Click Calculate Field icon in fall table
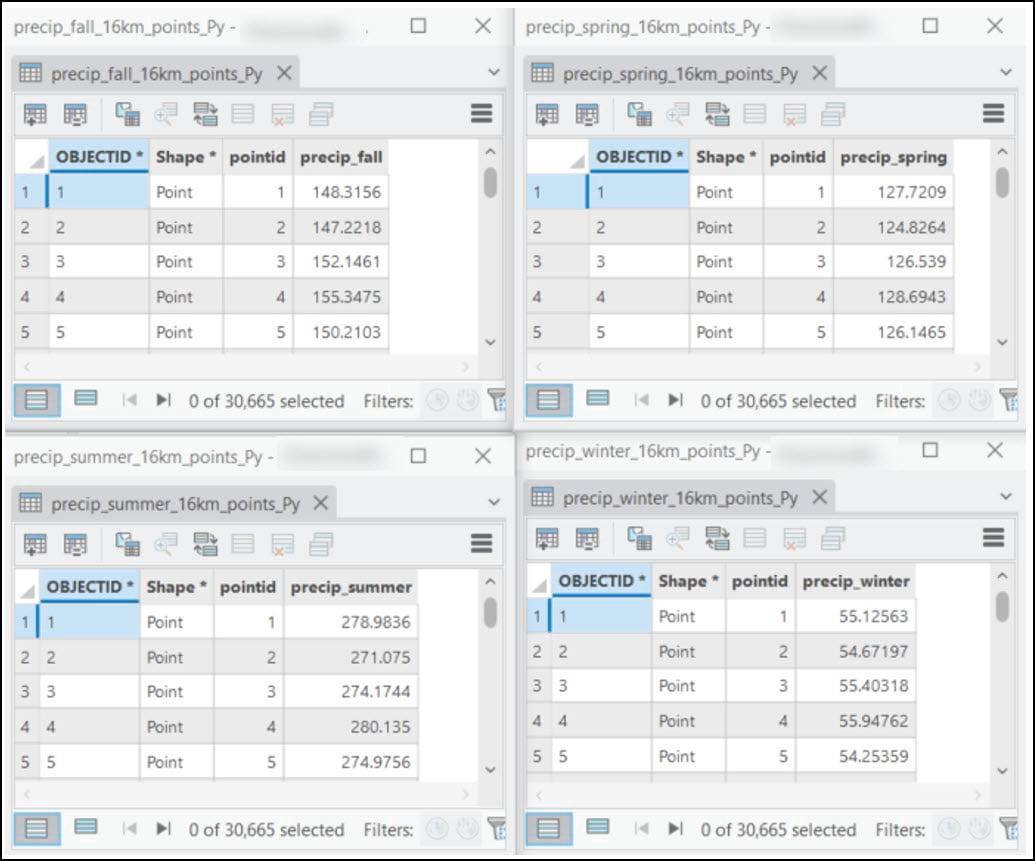The image size is (1035, 861). point(75,114)
